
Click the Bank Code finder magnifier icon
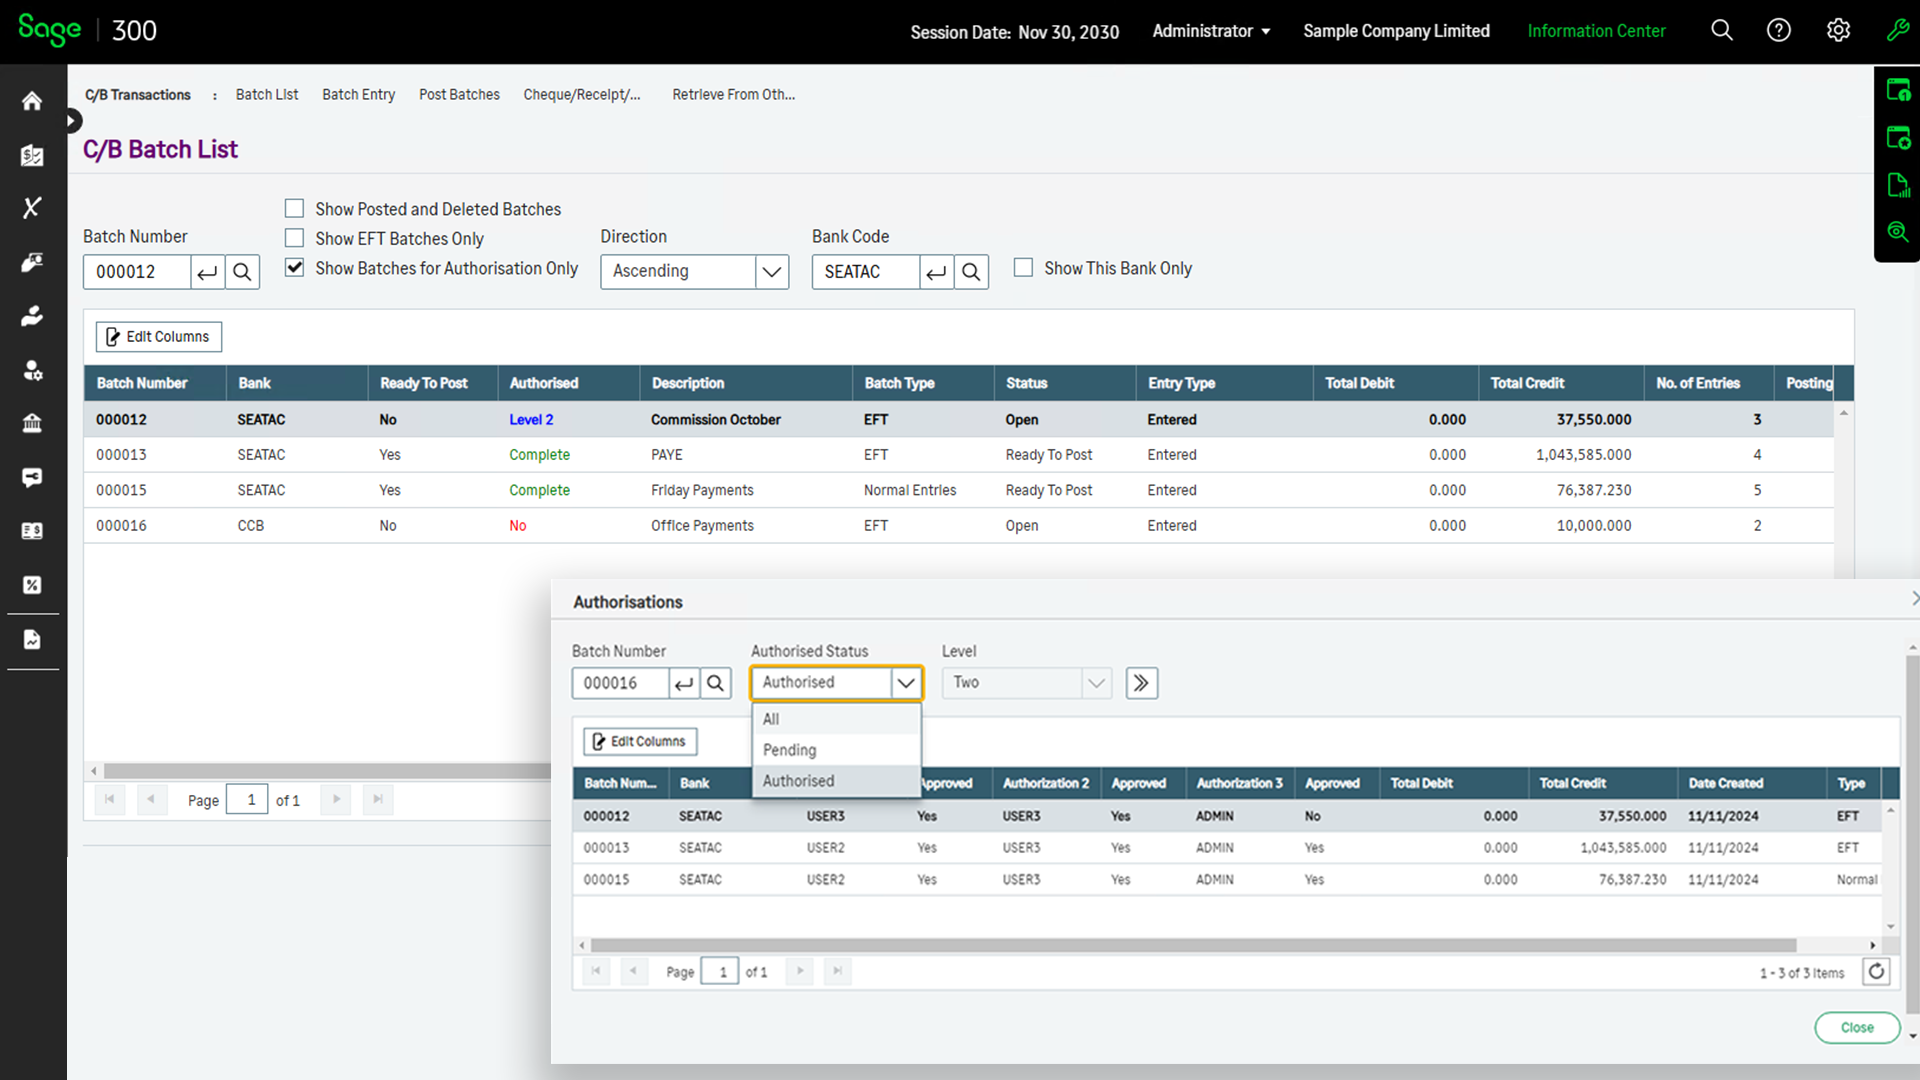pyautogui.click(x=970, y=272)
